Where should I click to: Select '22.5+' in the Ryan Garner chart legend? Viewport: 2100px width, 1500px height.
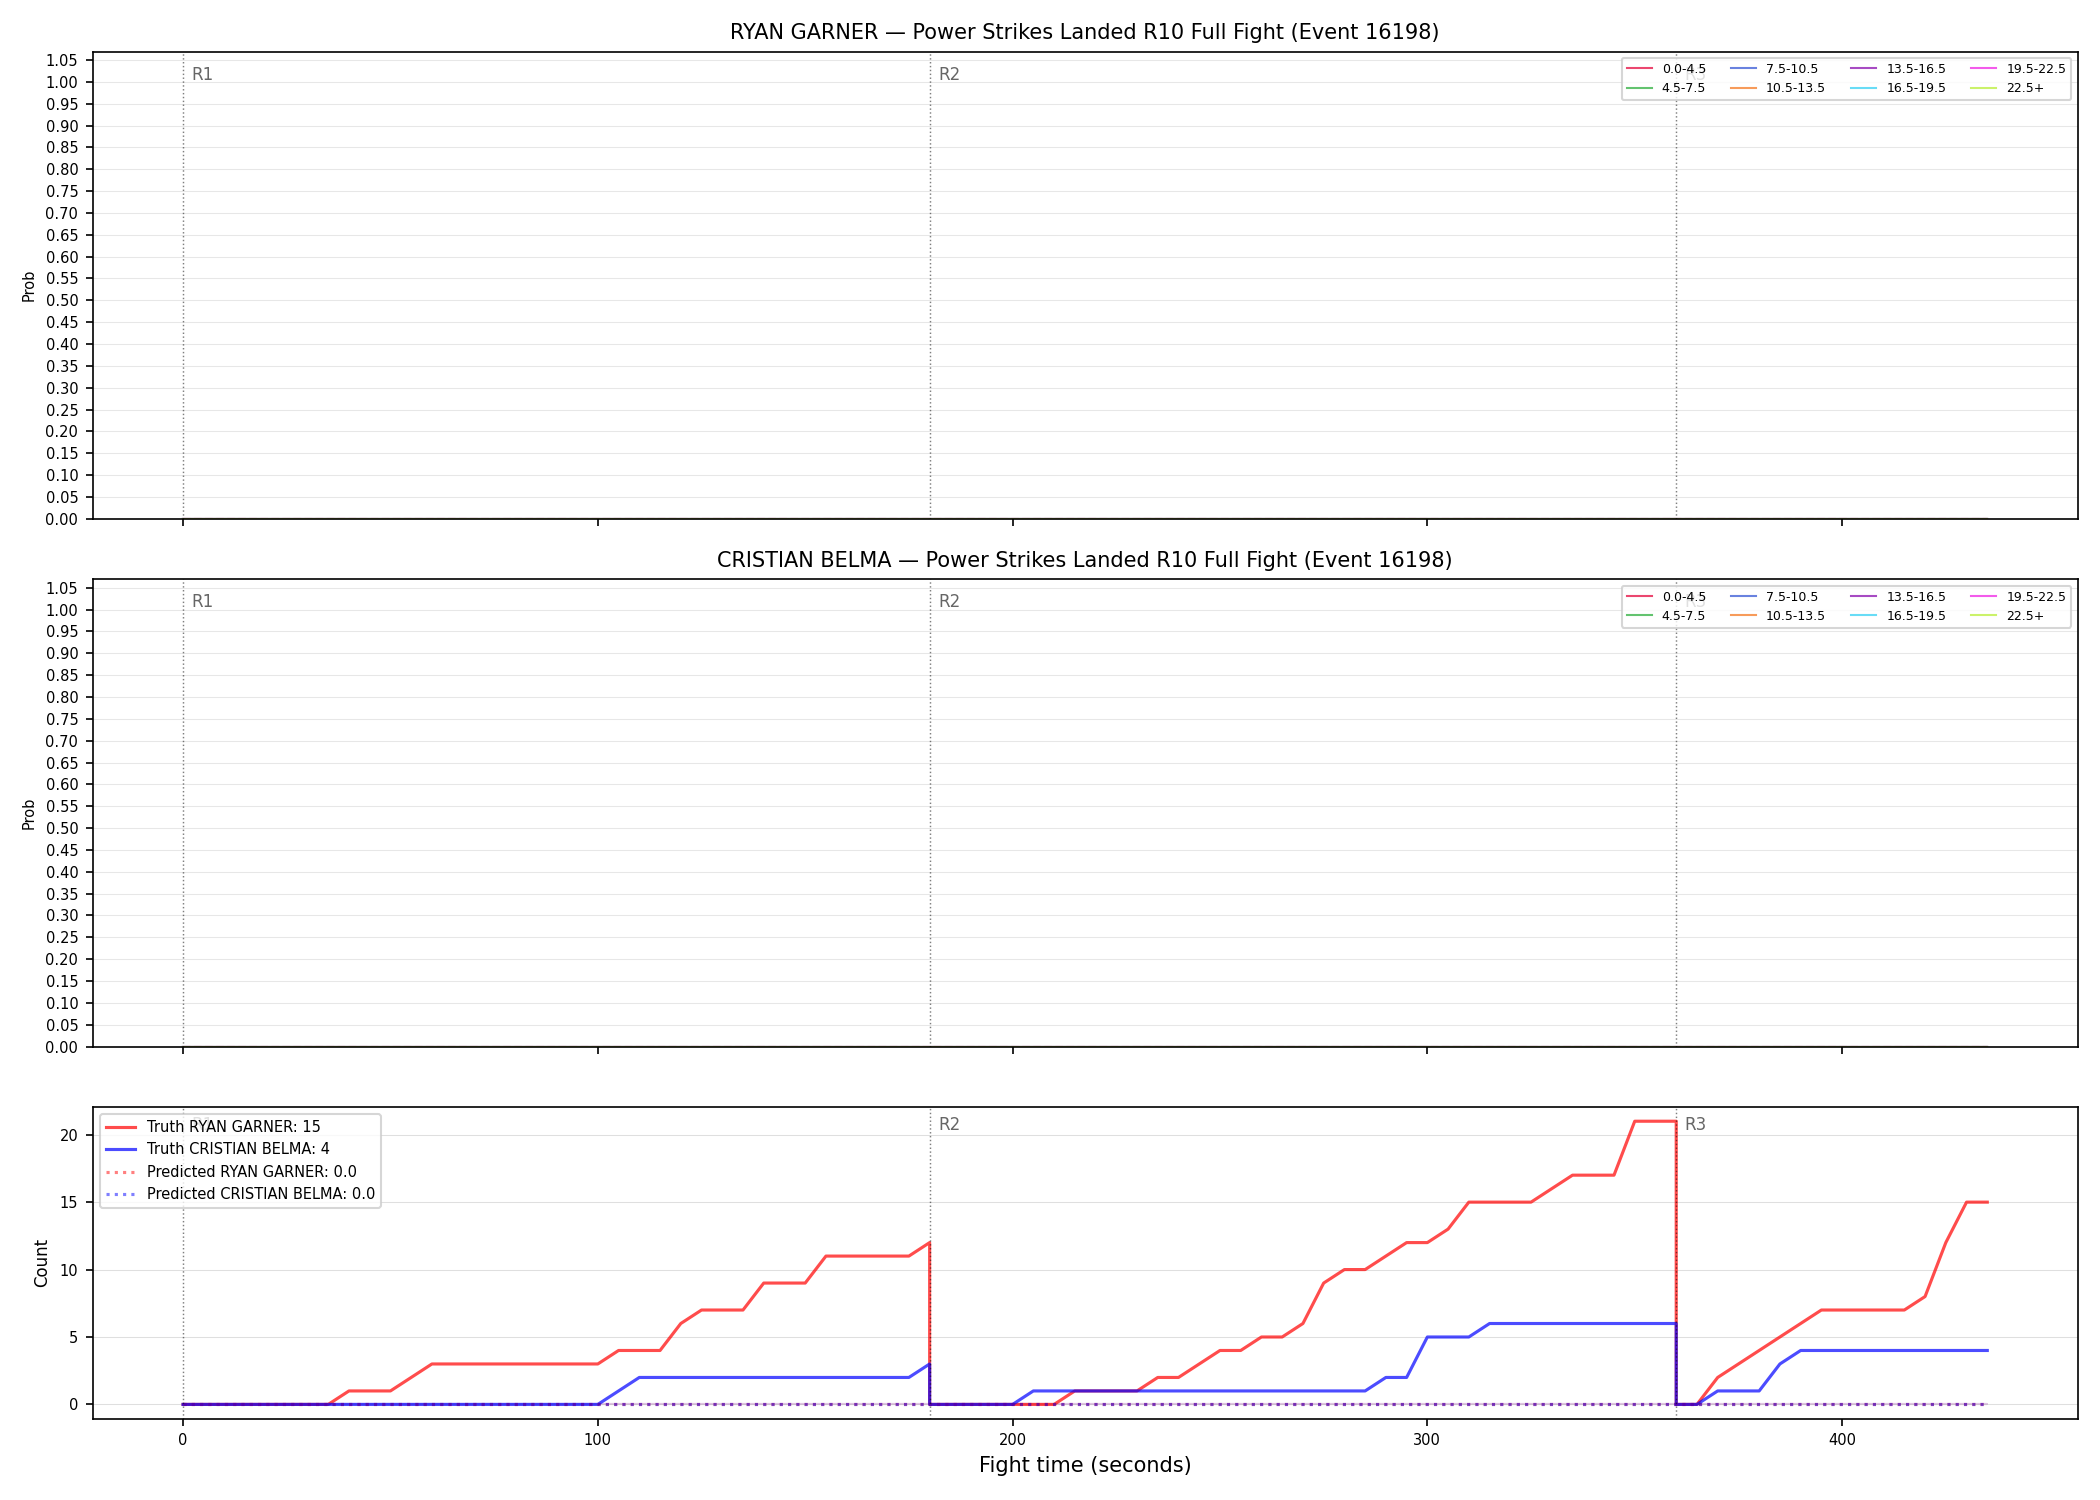[2025, 88]
